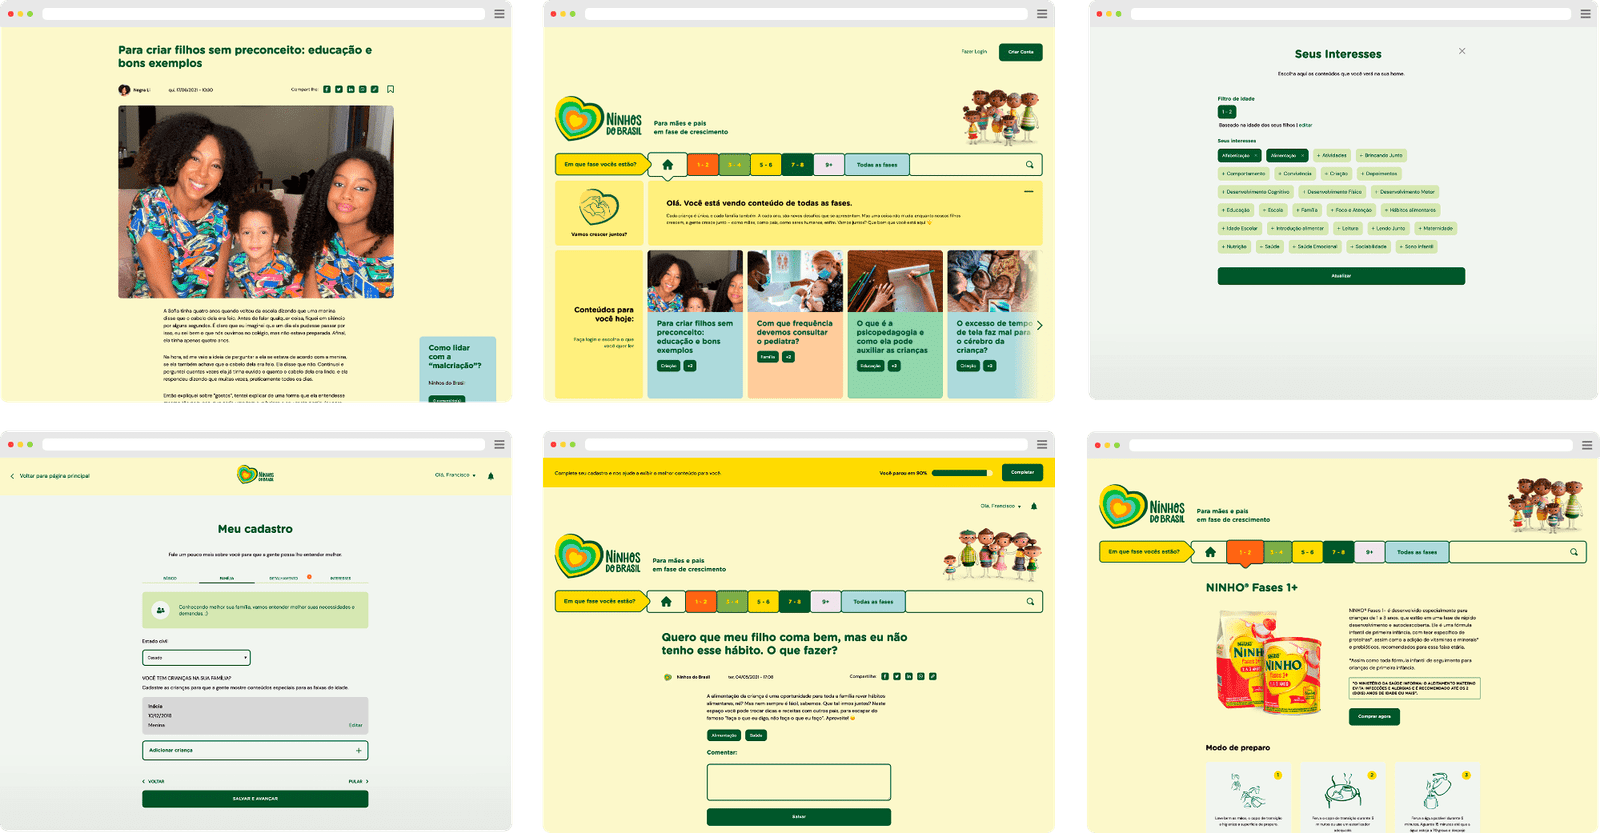Screen dimensions: 1600x833
Task: Click search magnifier in 'Quero que meu filho' window
Action: [1030, 602]
